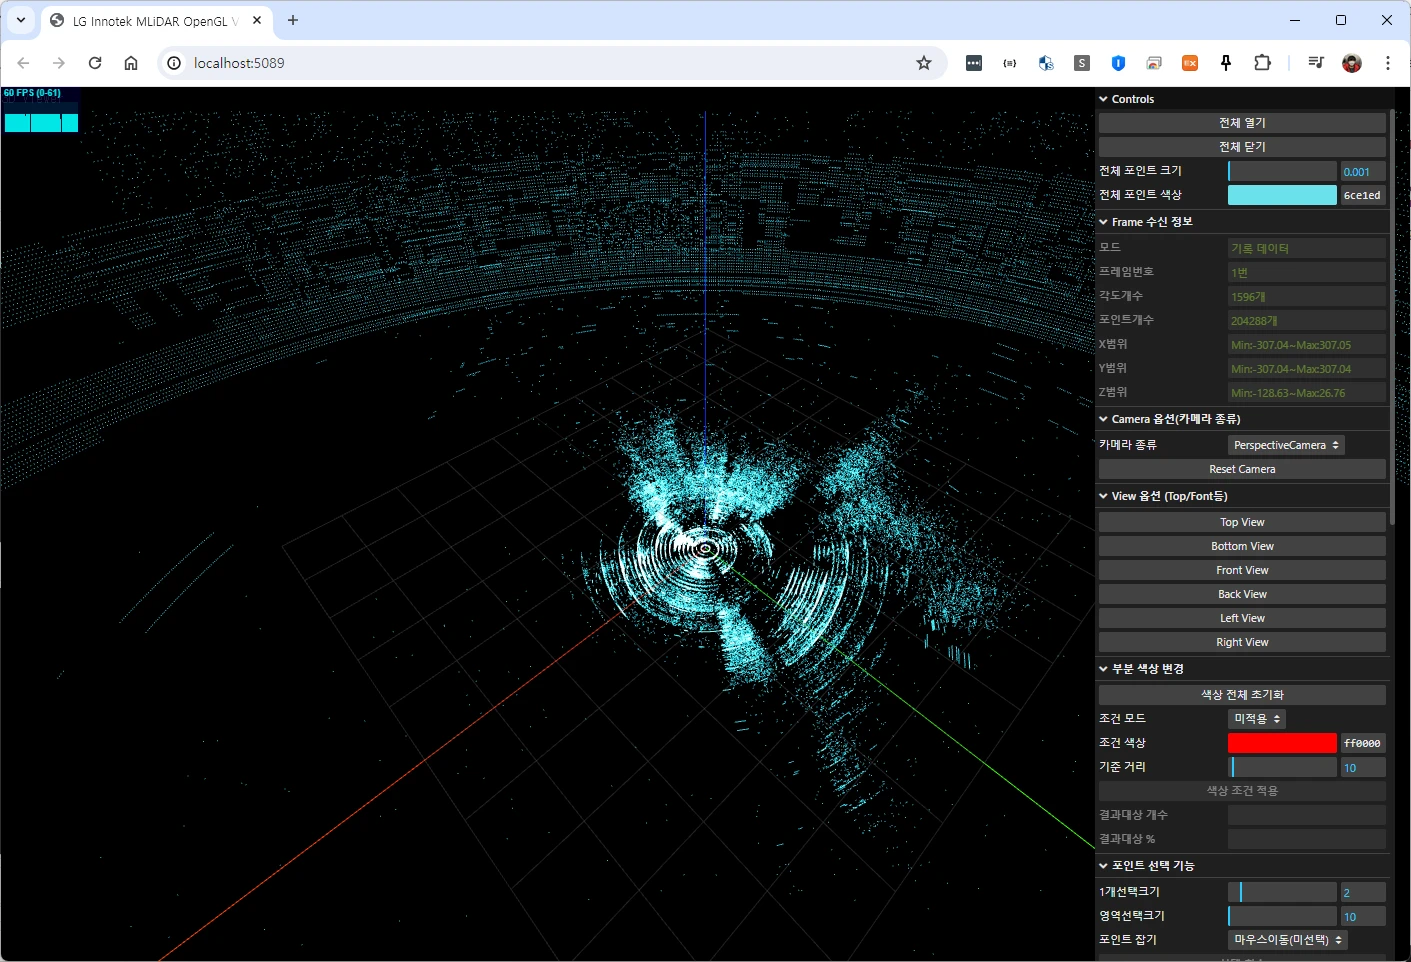Open the browser home page icon
The image size is (1411, 962).
coord(131,63)
